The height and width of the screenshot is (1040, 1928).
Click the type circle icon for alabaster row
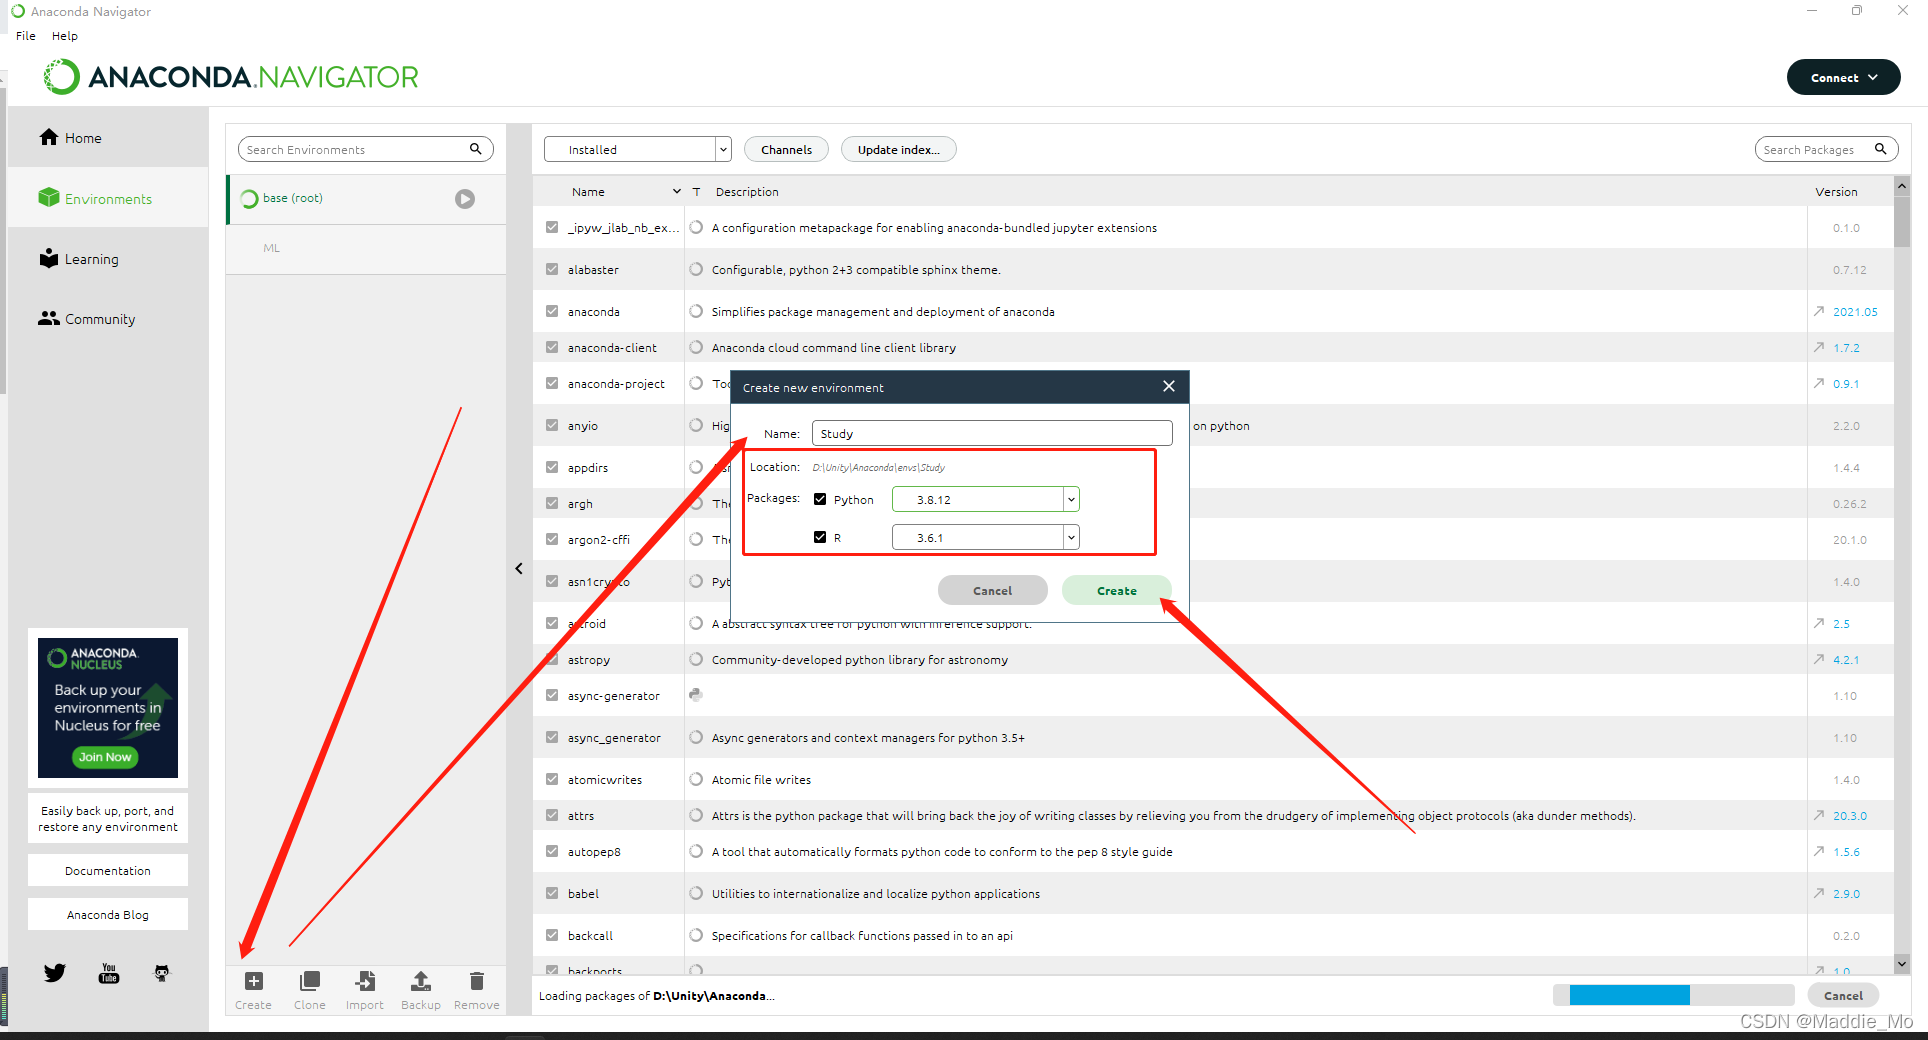[x=696, y=269]
